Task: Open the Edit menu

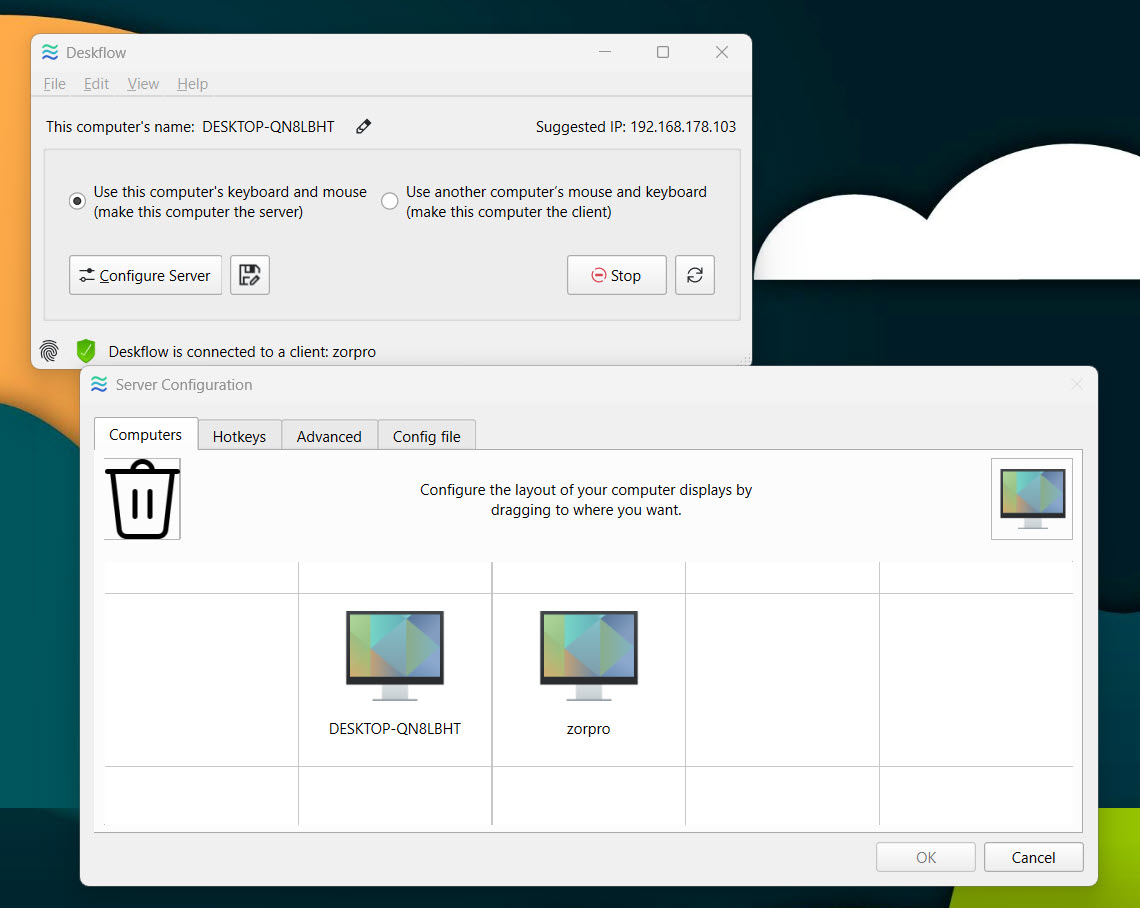Action: [x=96, y=84]
